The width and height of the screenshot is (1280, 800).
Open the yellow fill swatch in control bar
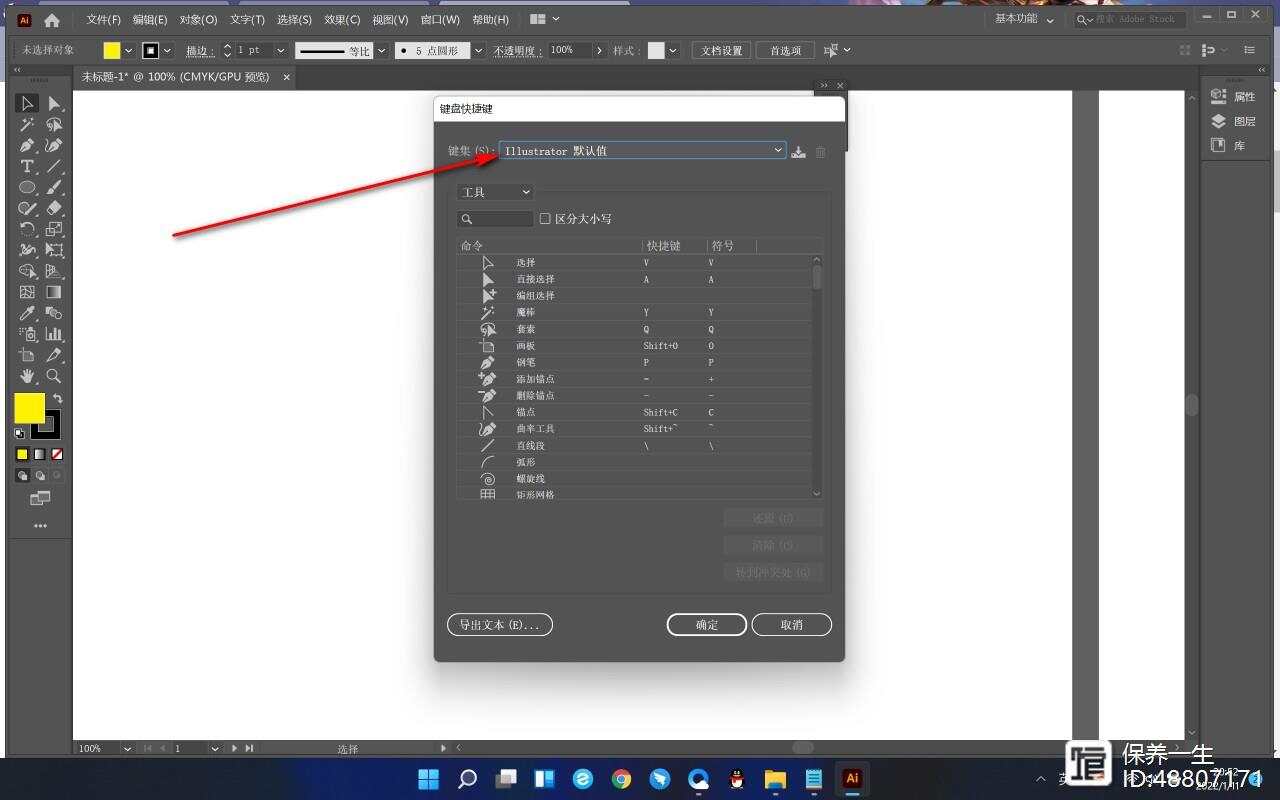coord(112,50)
